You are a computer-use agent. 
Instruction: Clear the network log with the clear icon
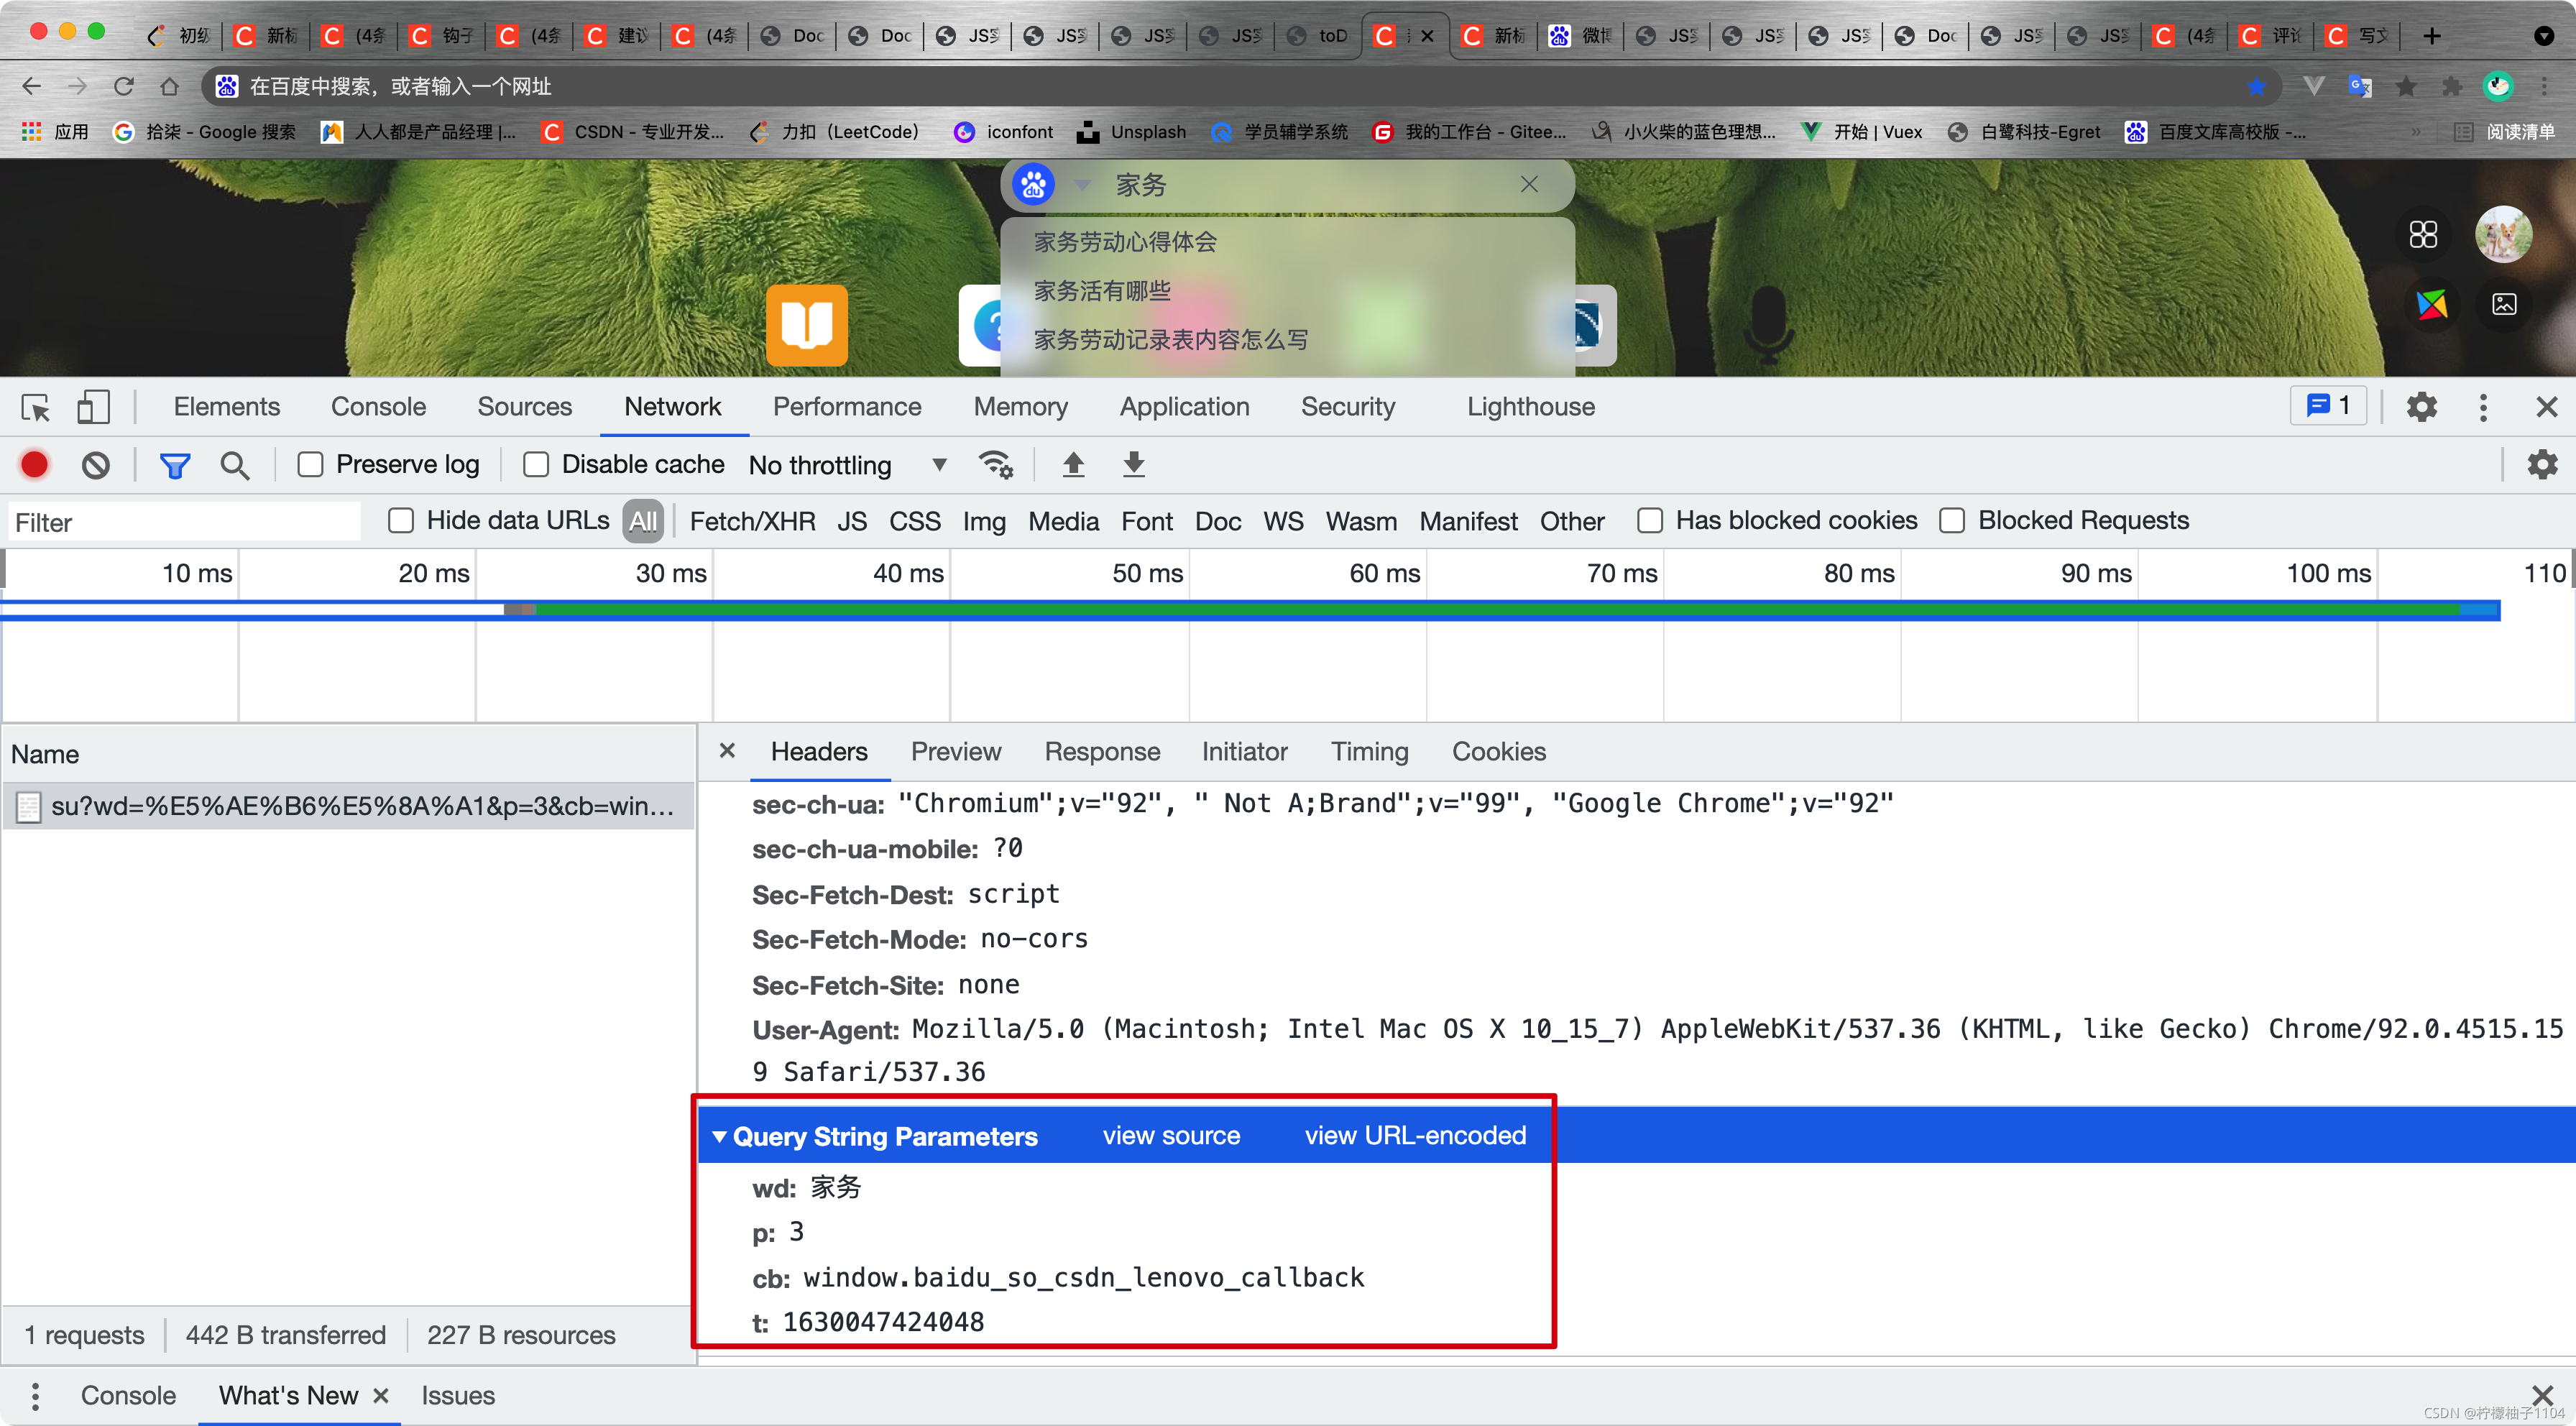click(x=96, y=464)
